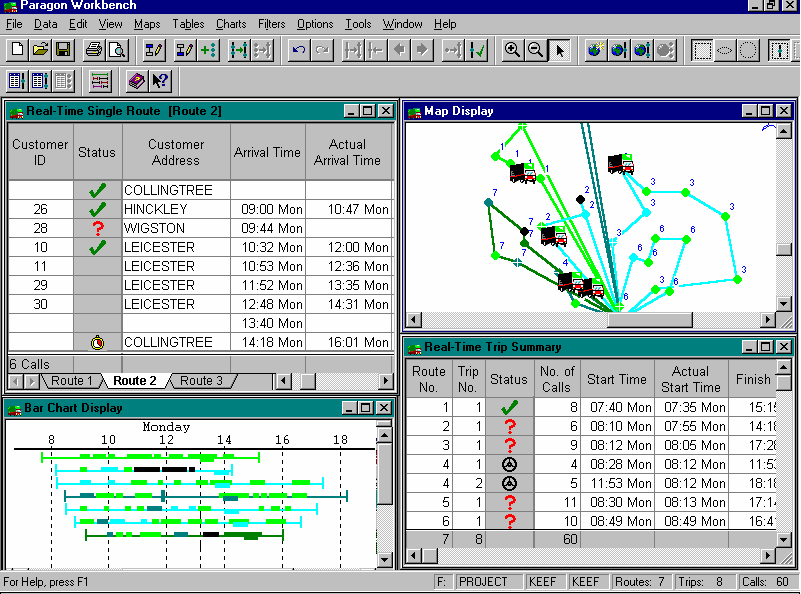Select the HINCKLEY address cell
801x594 pixels.
[x=176, y=209]
